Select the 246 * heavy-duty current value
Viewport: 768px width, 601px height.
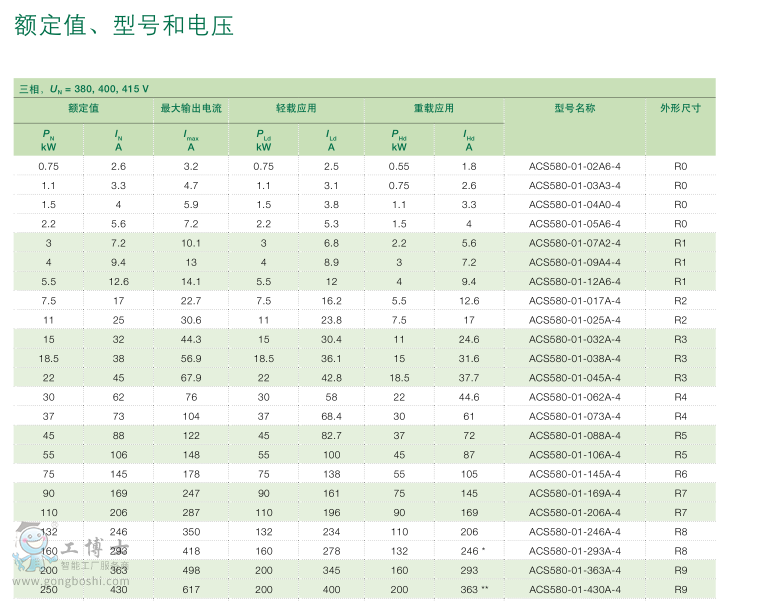coord(471,551)
